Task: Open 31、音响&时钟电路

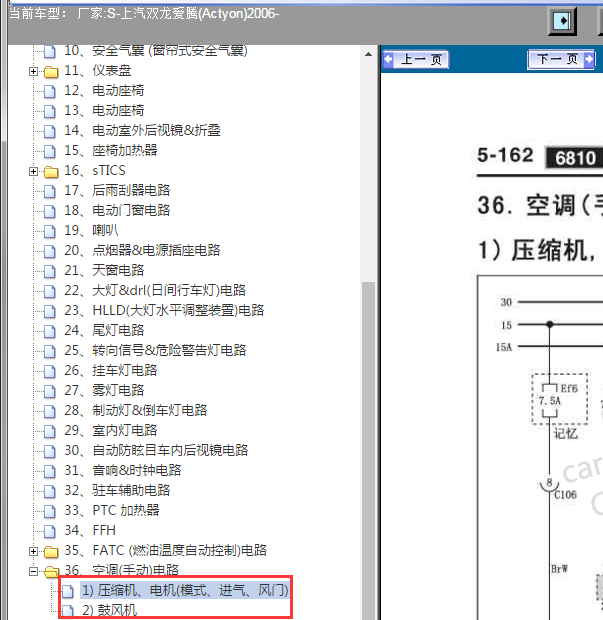Action: (123, 471)
